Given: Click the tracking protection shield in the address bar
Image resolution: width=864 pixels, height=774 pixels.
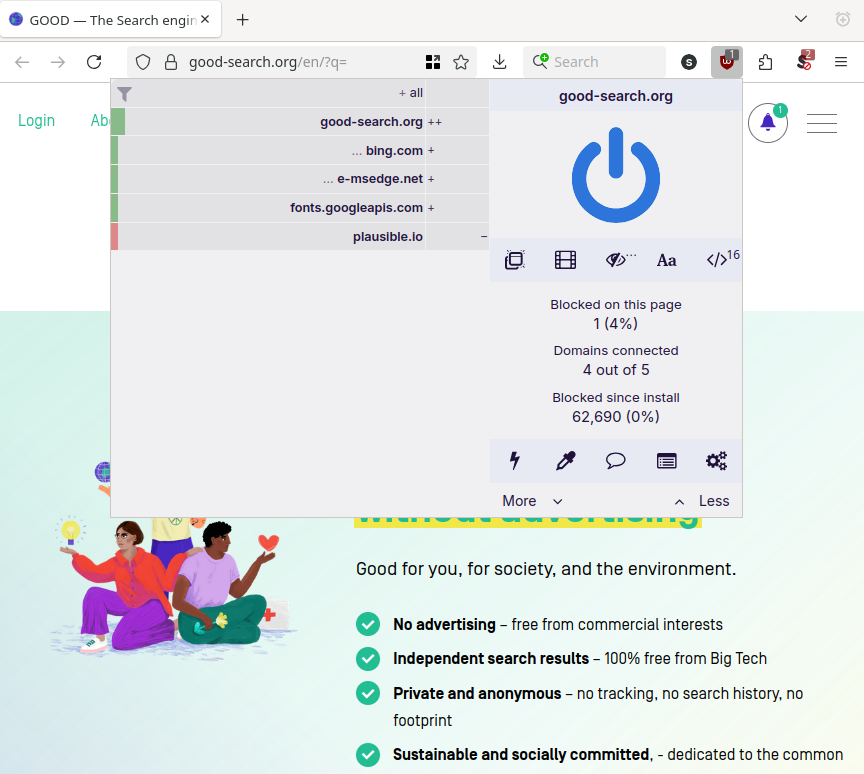Looking at the screenshot, I should coord(143,61).
